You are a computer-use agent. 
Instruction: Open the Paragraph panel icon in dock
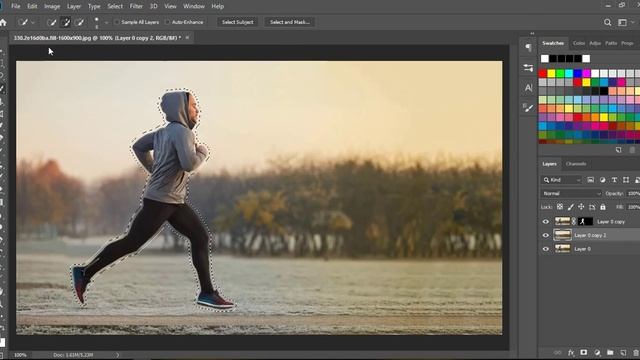point(528,48)
